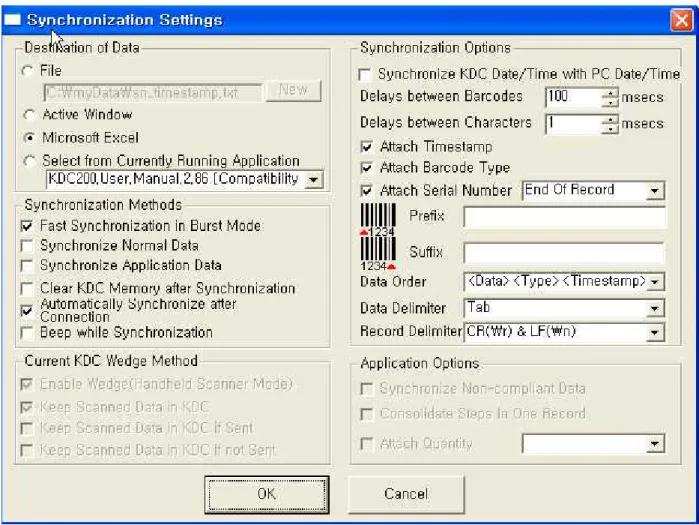699x525 pixels.
Task: Expand the Record Delimiter dropdown
Action: (654, 332)
